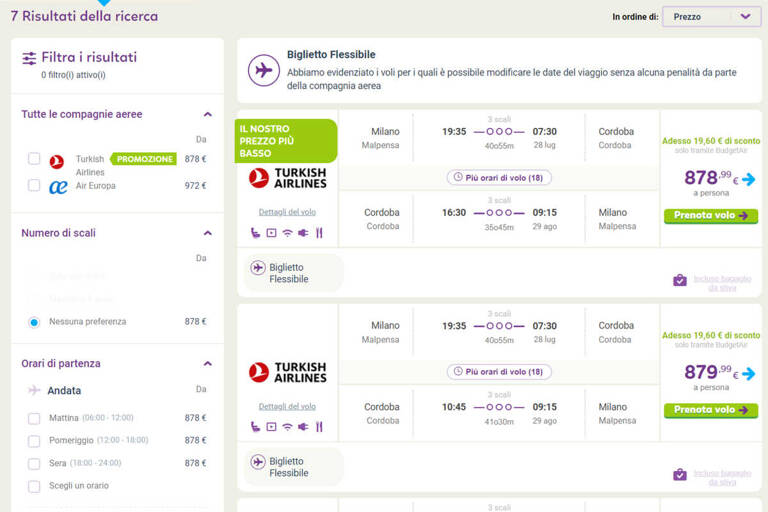
Task: Collapse the Numero di scali section
Action: [208, 233]
